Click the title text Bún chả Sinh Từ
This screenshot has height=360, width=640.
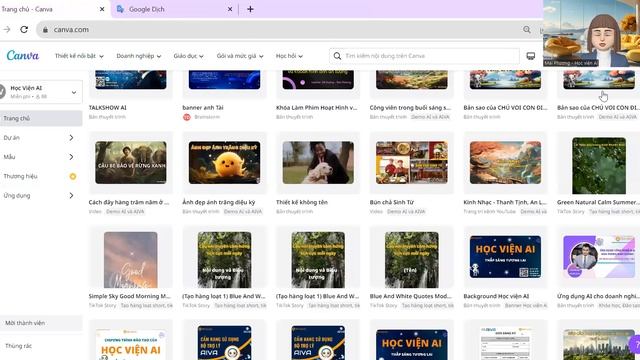pyautogui.click(x=392, y=202)
